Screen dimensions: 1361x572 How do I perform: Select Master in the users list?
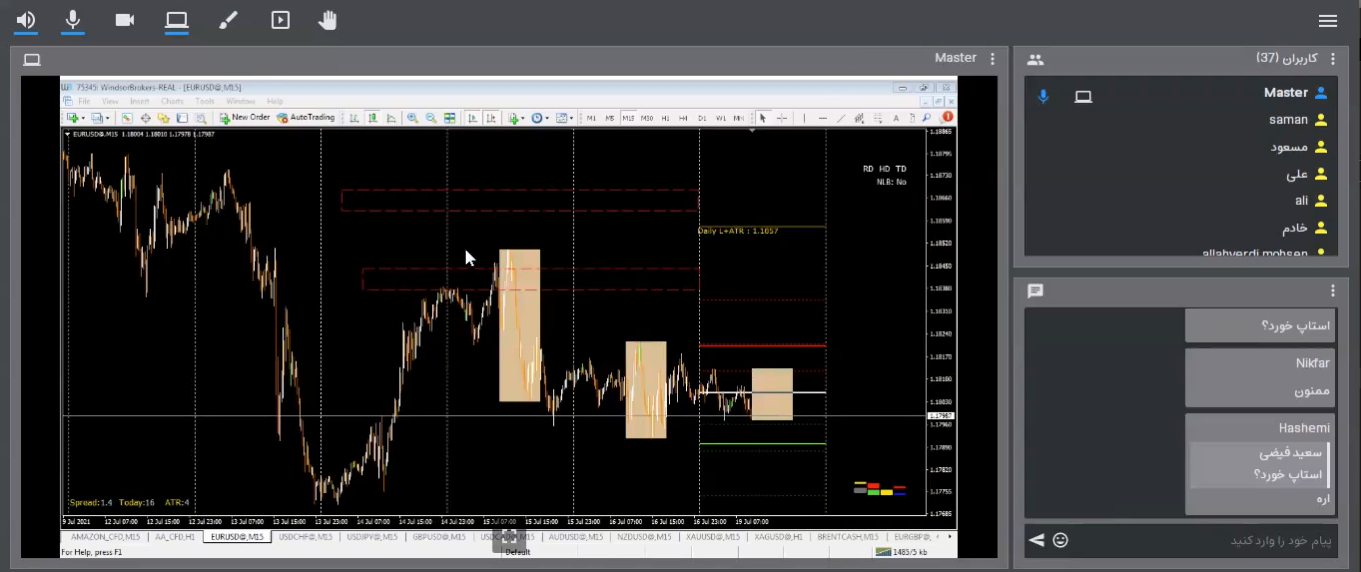[x=1285, y=93]
